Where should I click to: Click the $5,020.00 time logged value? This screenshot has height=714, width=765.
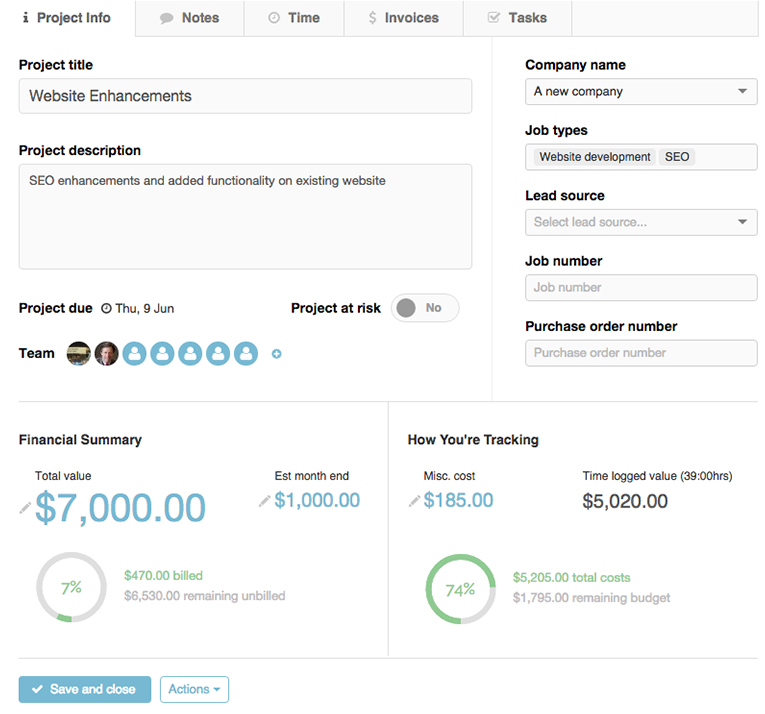[625, 501]
